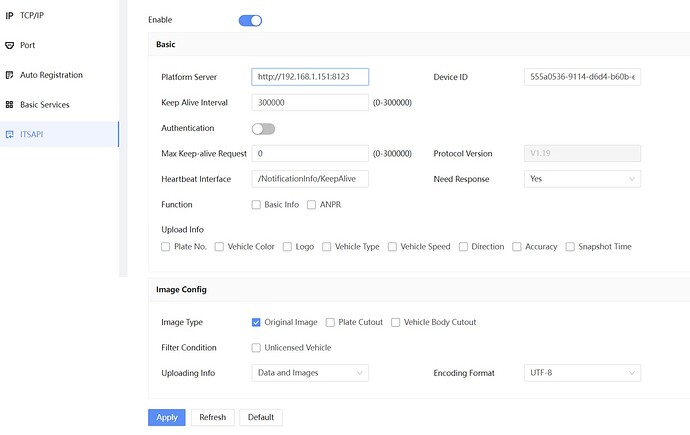Open the TCP/IP menu item
690x435 pixels.
(59, 15)
